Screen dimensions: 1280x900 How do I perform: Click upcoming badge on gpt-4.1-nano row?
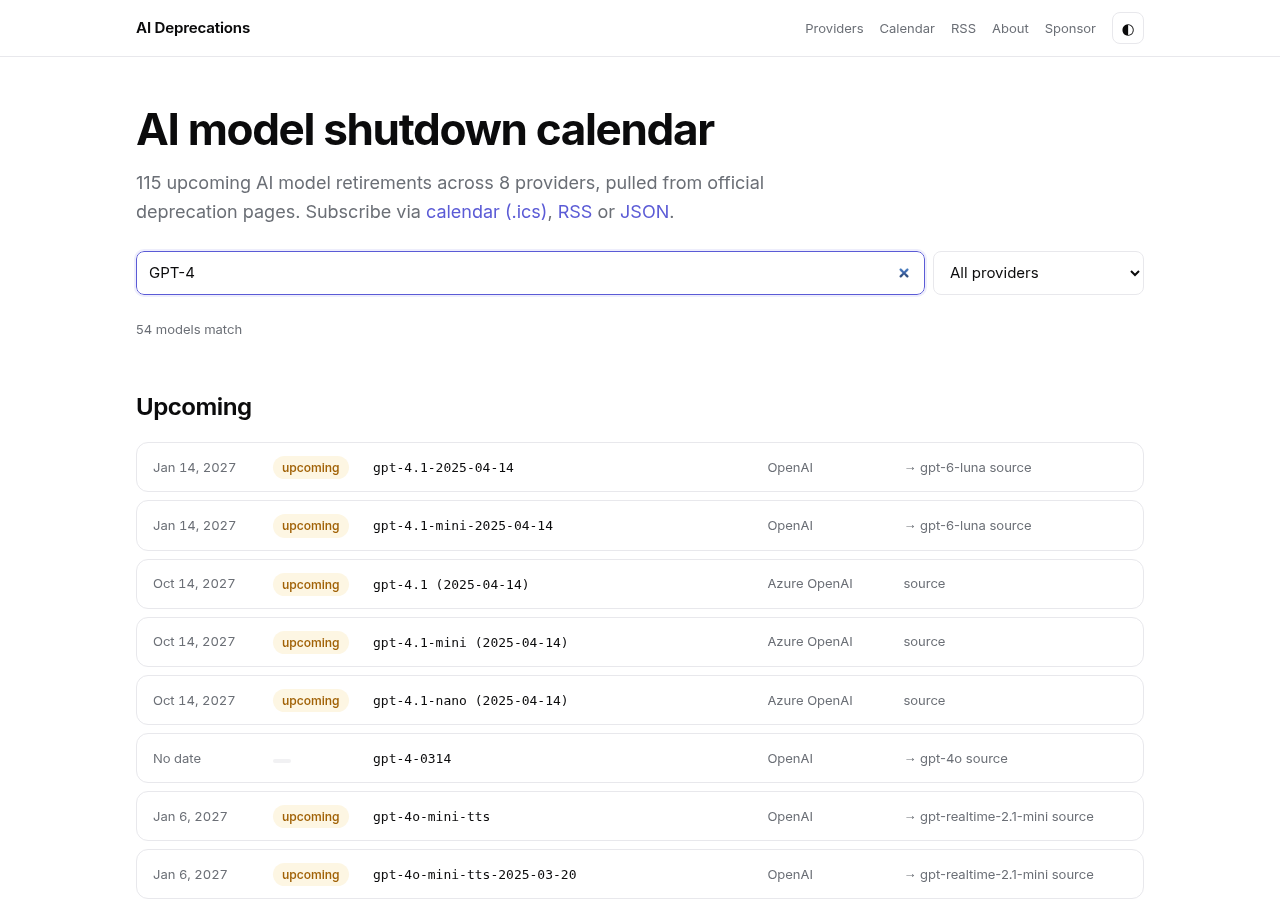tap(310, 700)
